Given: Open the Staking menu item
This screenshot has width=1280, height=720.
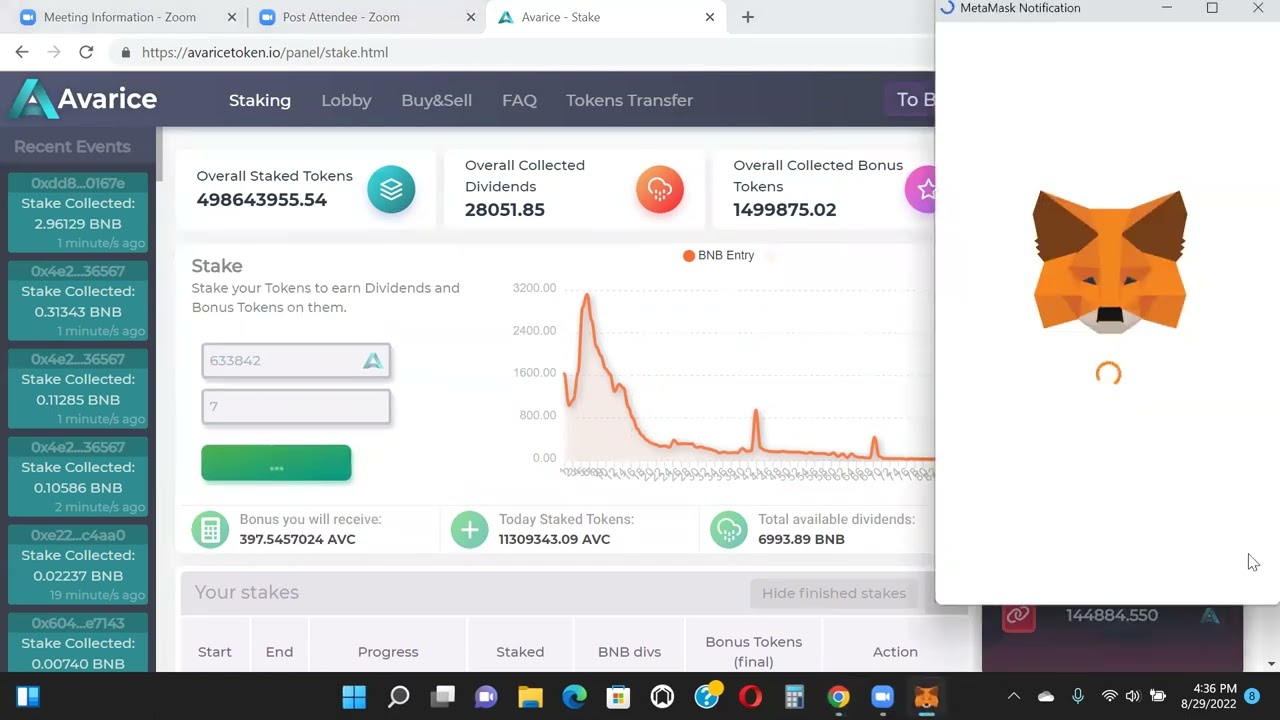Looking at the screenshot, I should coord(260,100).
